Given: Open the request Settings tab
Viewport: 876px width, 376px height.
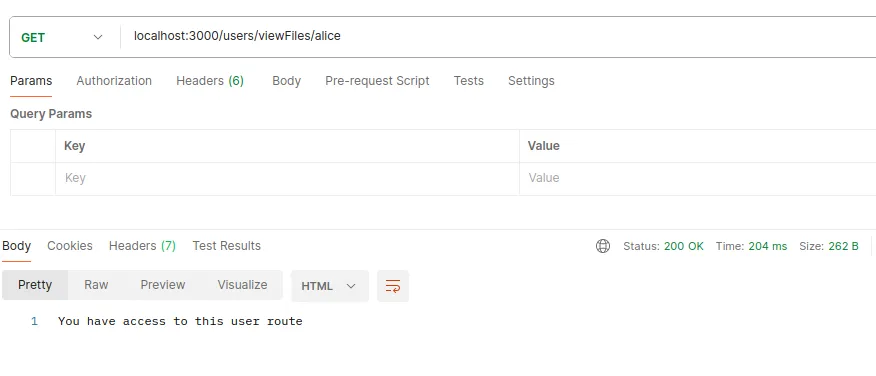Looking at the screenshot, I should tap(531, 81).
